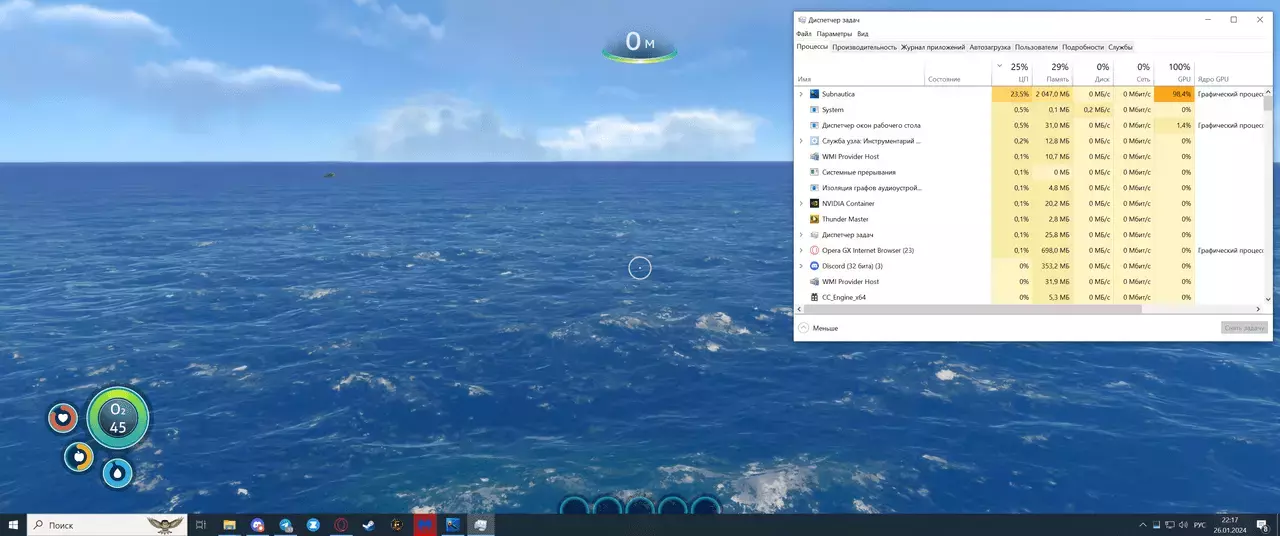Expand the Диспетчер задач process group

pyautogui.click(x=801, y=235)
